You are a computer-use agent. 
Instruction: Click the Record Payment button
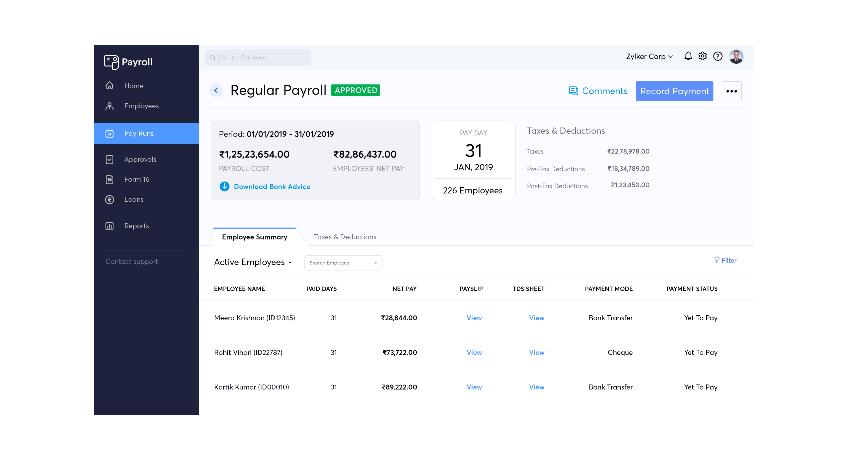674,91
